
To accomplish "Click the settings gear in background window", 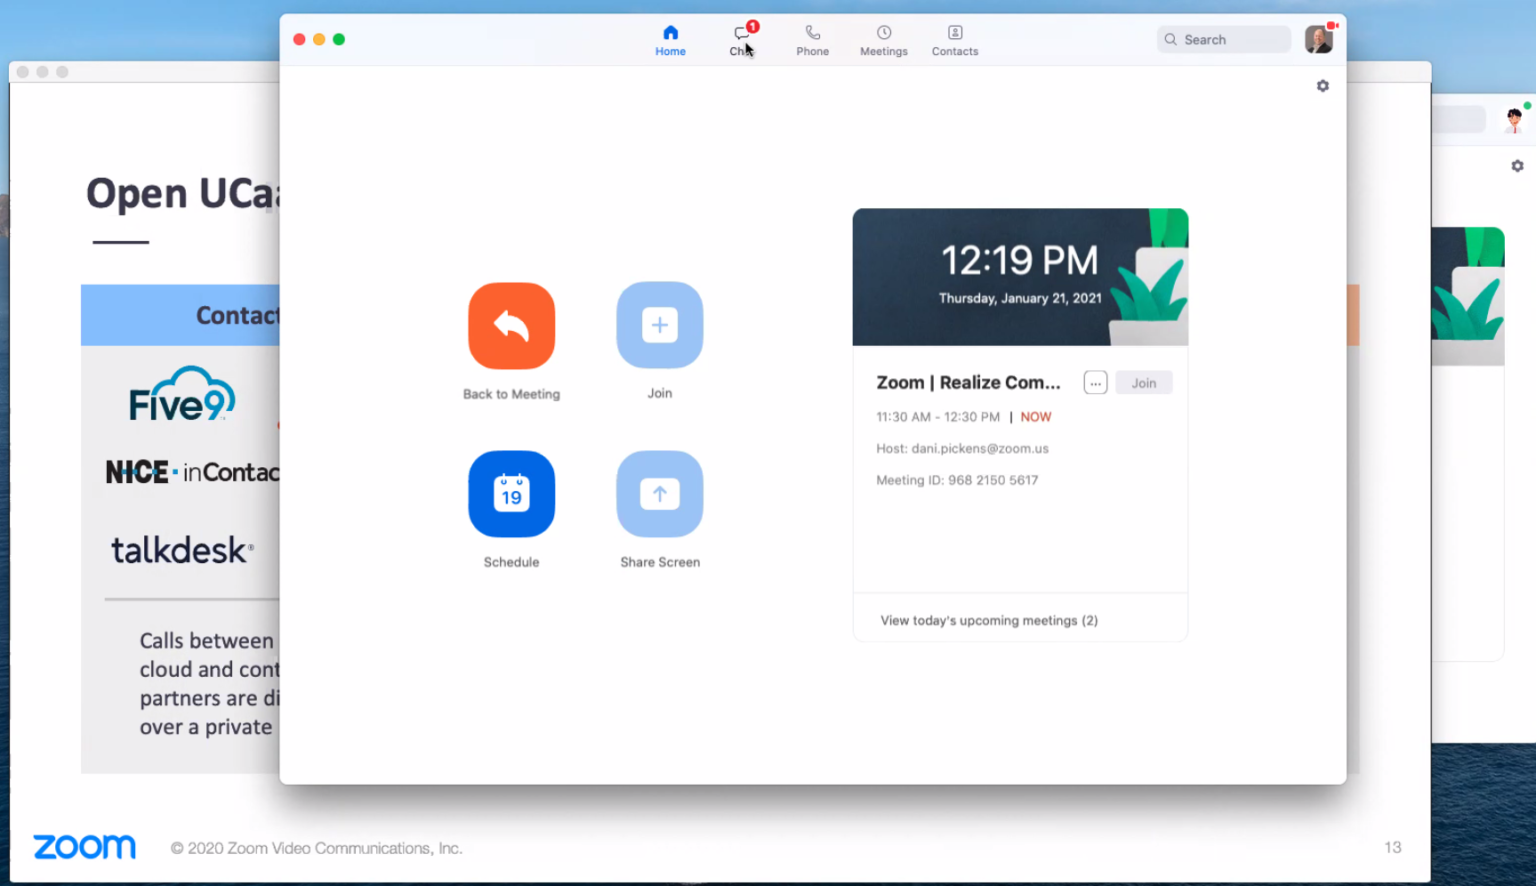I will click(x=1517, y=166).
